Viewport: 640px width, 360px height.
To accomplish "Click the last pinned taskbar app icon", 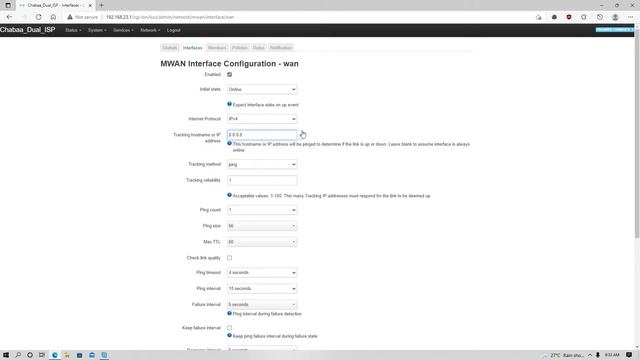I will 104,355.
